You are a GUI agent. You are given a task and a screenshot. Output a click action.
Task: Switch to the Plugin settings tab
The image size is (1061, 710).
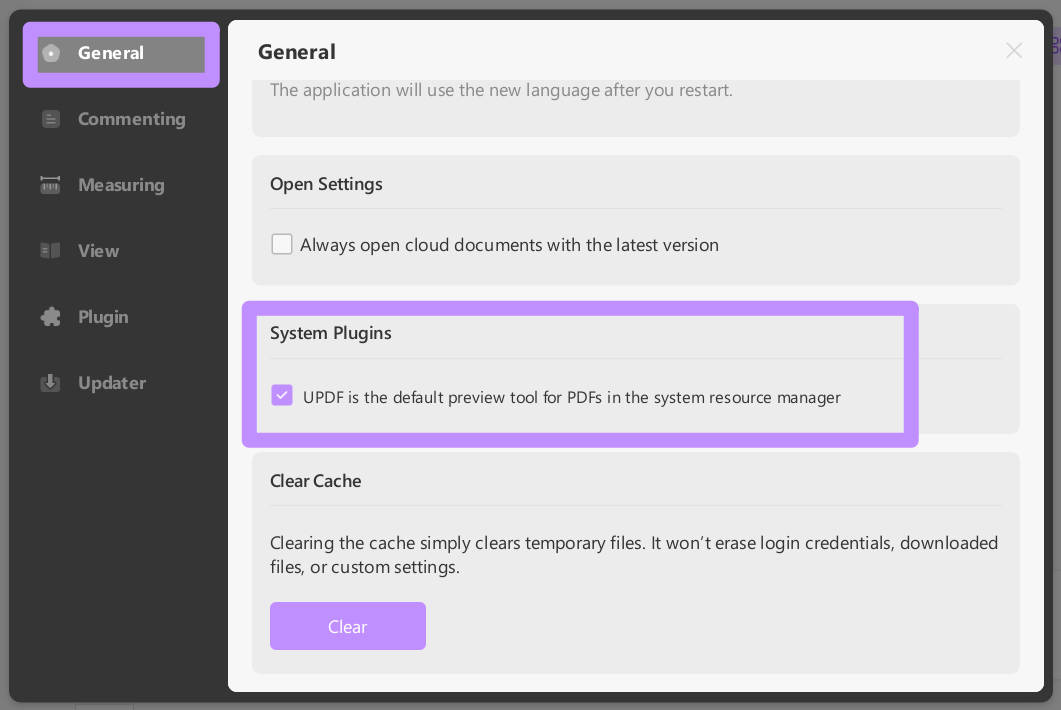[x=103, y=317]
